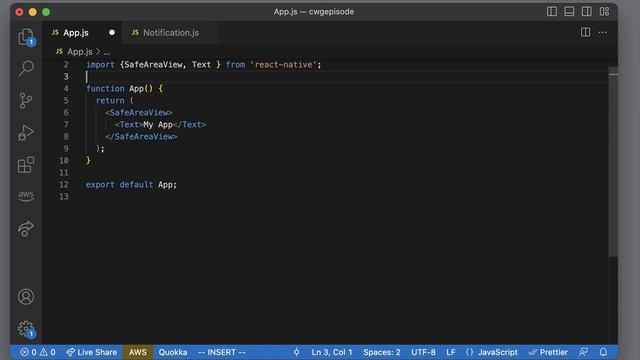Viewport: 640px width, 360px height.
Task: Click the export default App; line
Action: pyautogui.click(x=131, y=184)
